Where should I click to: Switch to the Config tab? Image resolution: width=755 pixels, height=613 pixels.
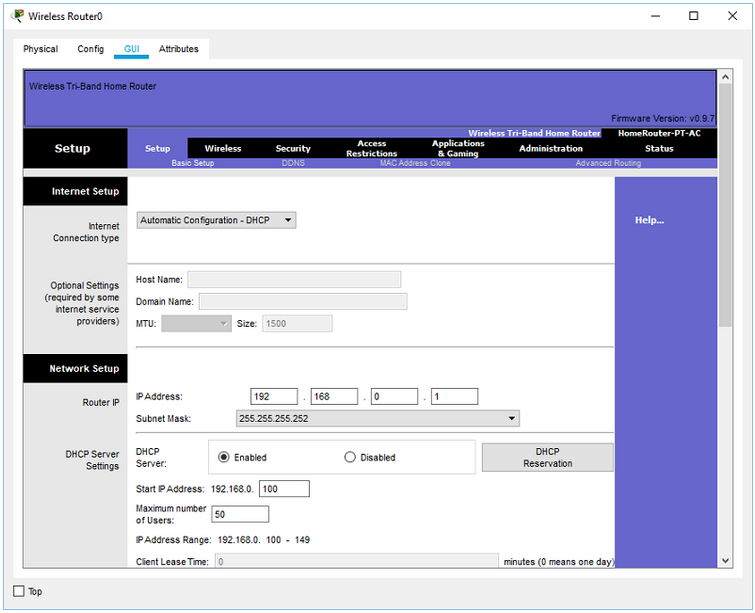[91, 49]
